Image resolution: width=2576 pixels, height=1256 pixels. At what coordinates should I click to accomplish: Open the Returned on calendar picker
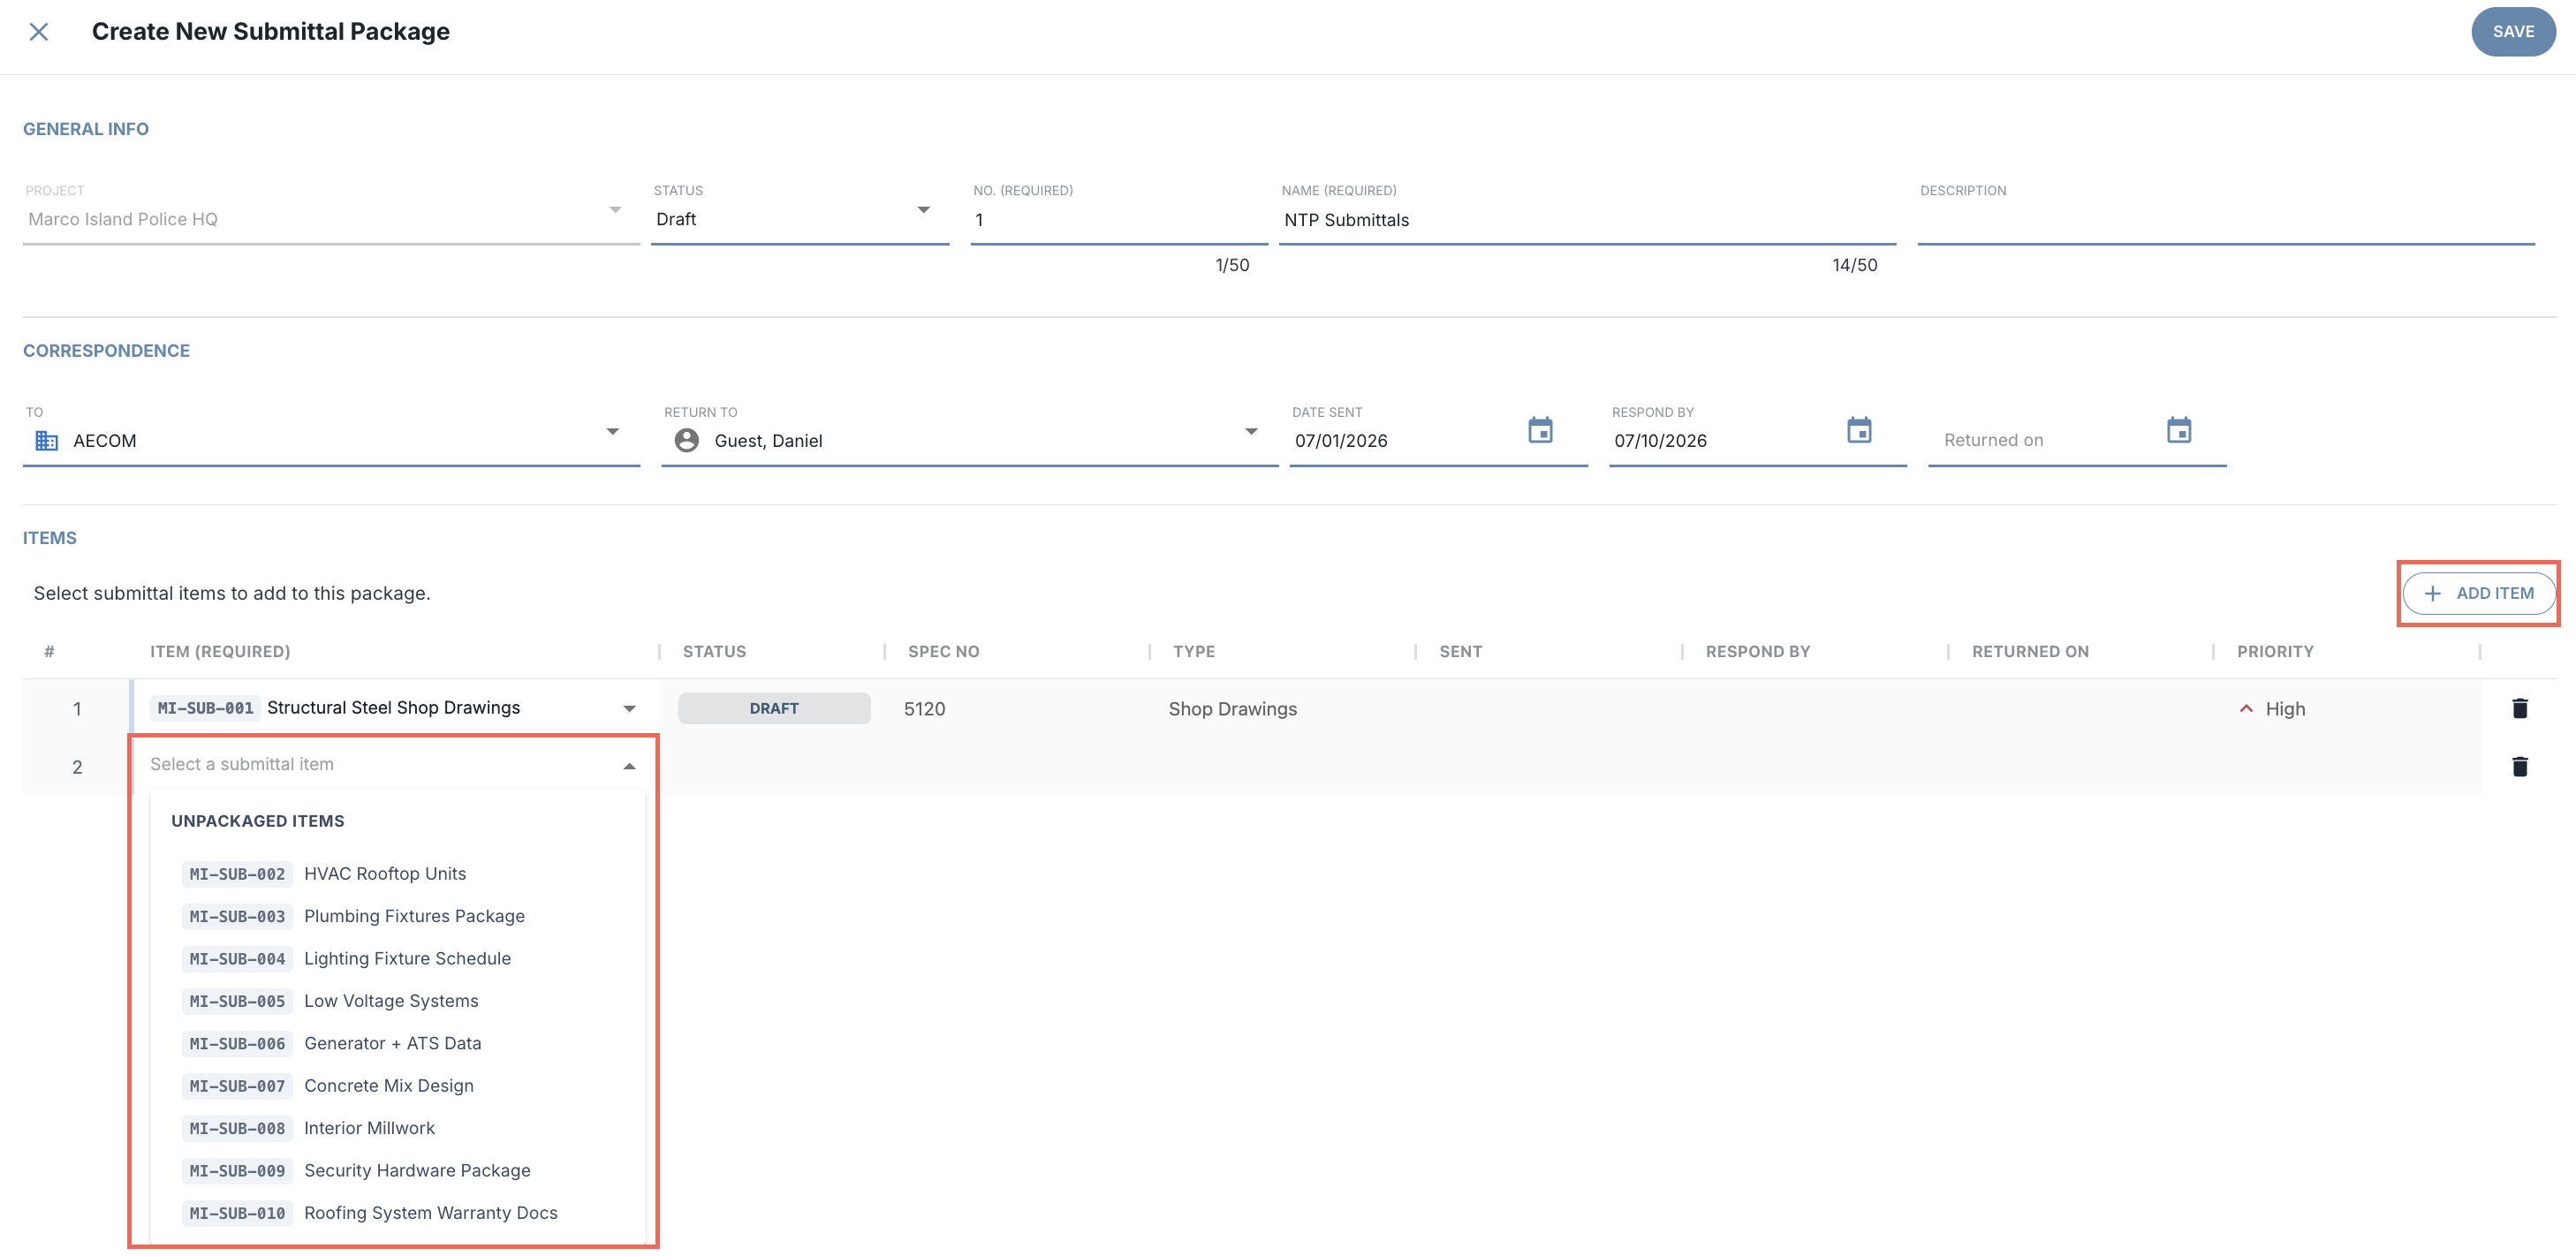point(2179,431)
